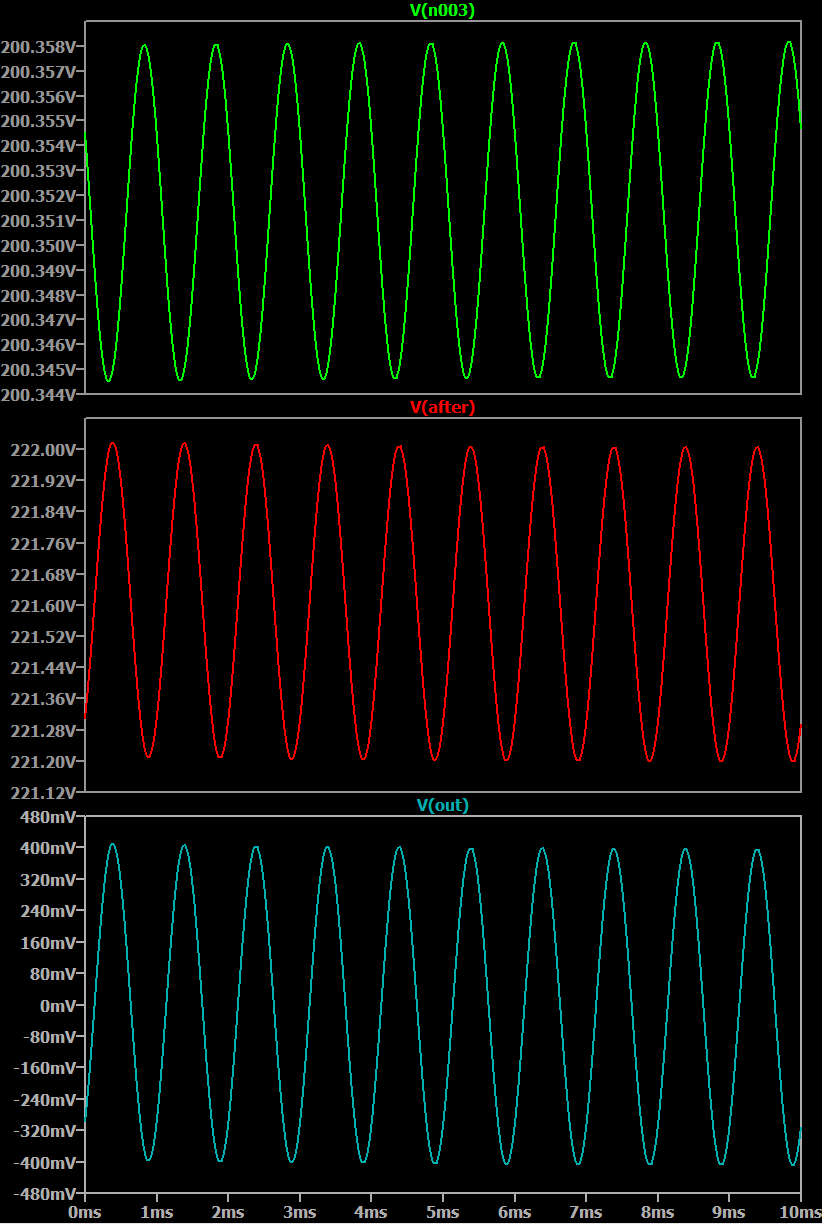Click the -320mV axis label
This screenshot has height=1225, width=822.
(47, 1131)
